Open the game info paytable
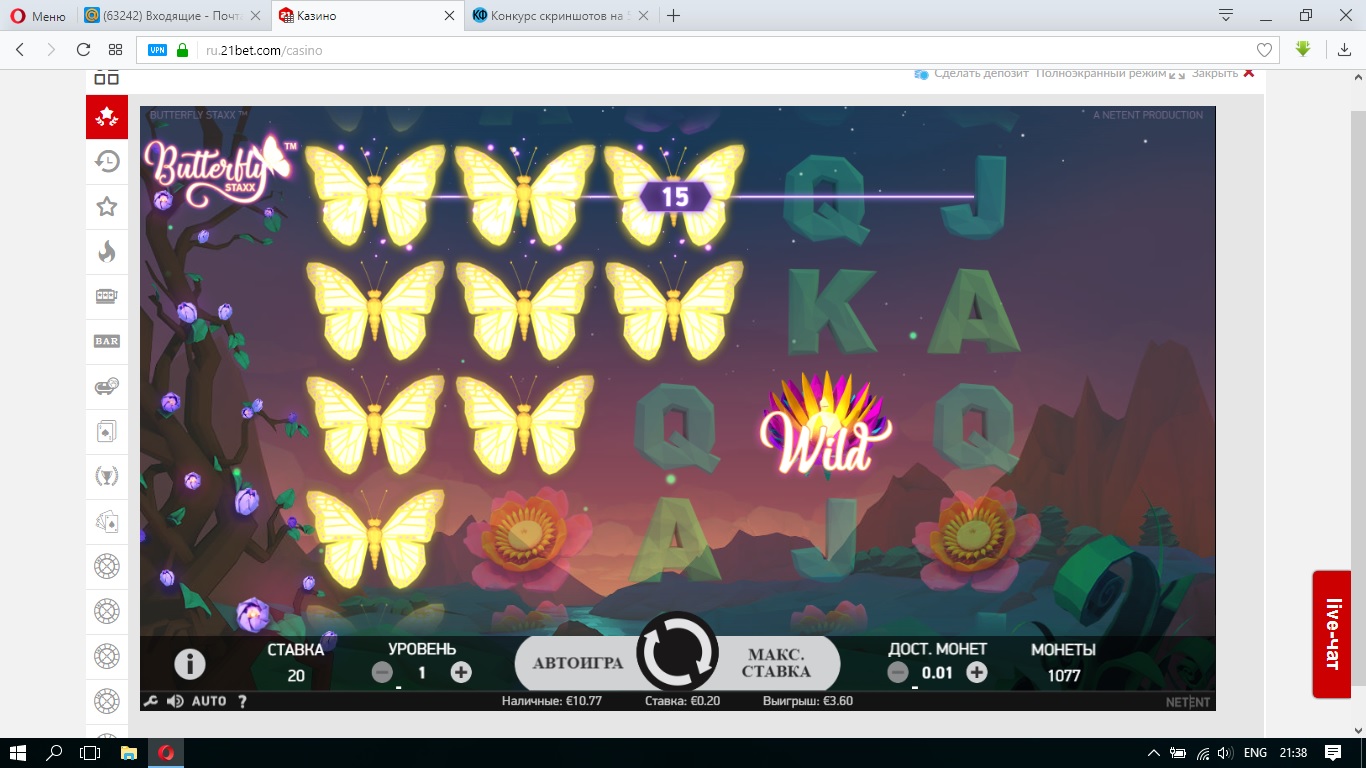The width and height of the screenshot is (1366, 768). 190,663
